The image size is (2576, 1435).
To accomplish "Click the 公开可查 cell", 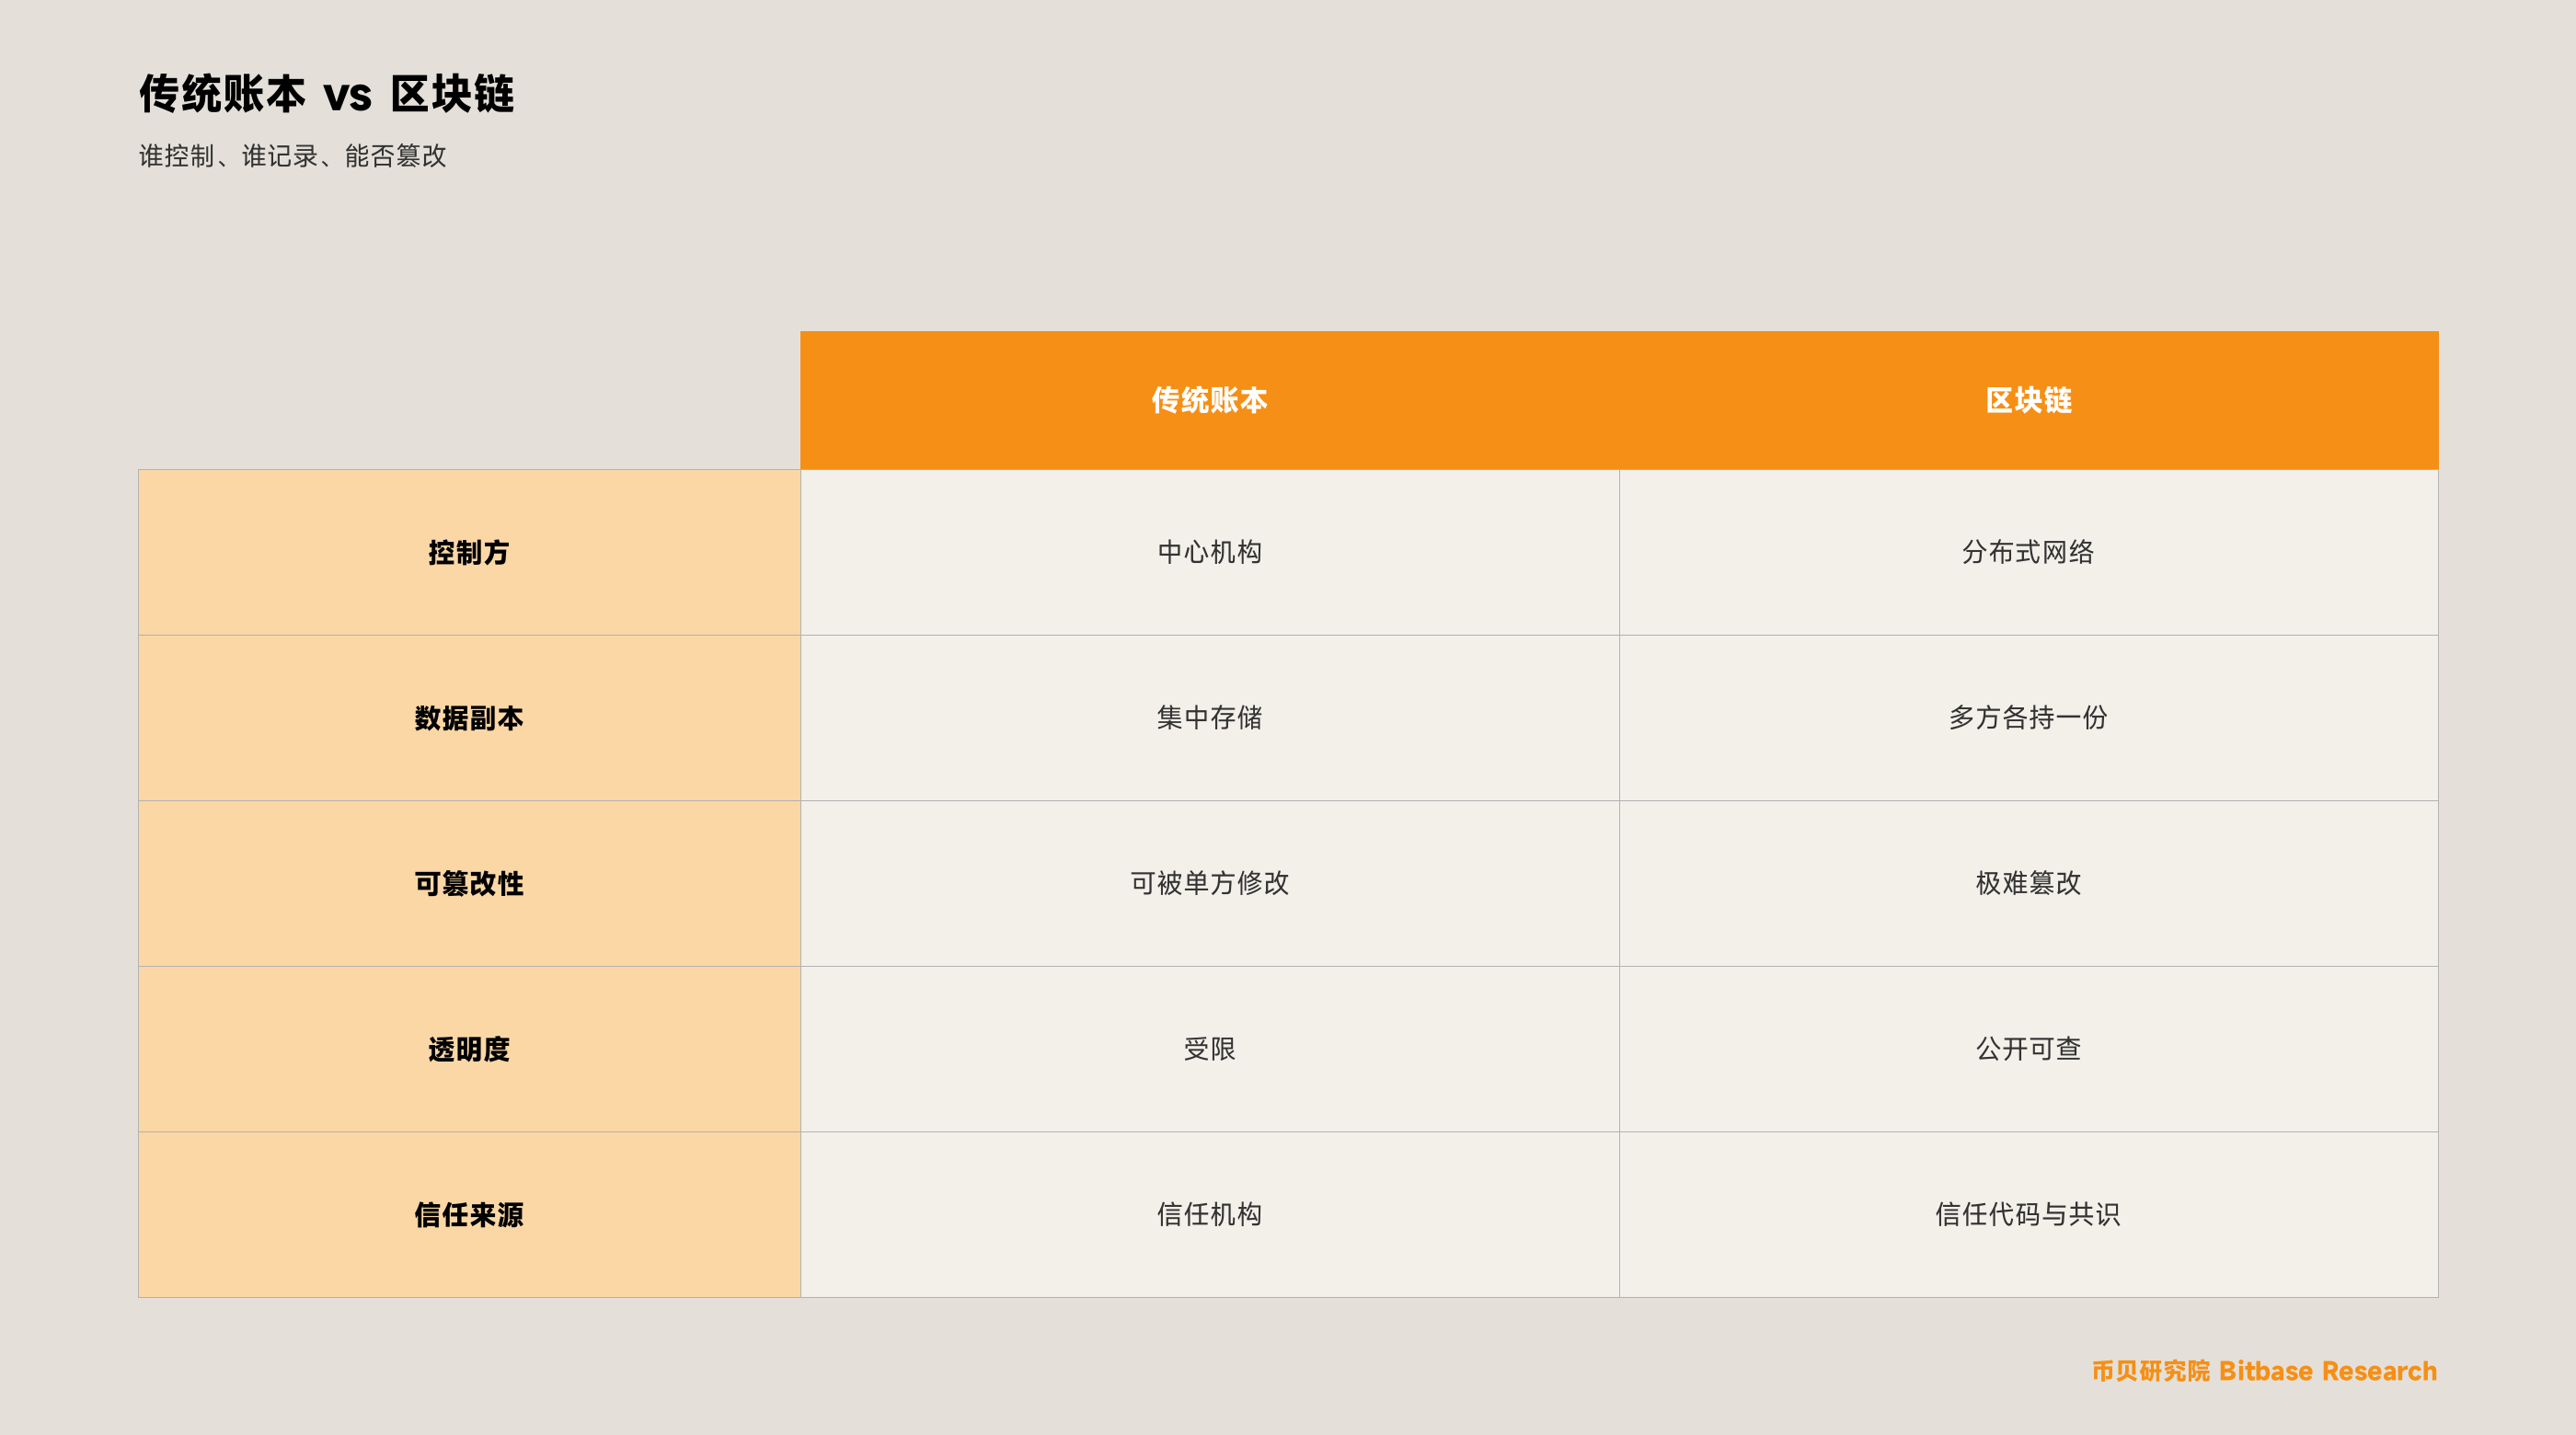I will [2028, 1049].
